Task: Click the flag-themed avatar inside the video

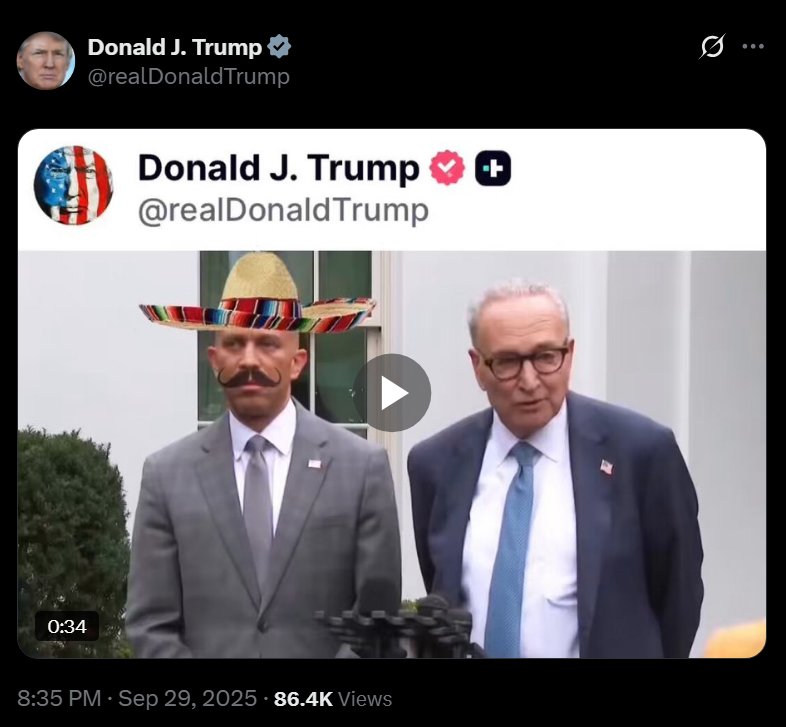Action: click(x=73, y=185)
